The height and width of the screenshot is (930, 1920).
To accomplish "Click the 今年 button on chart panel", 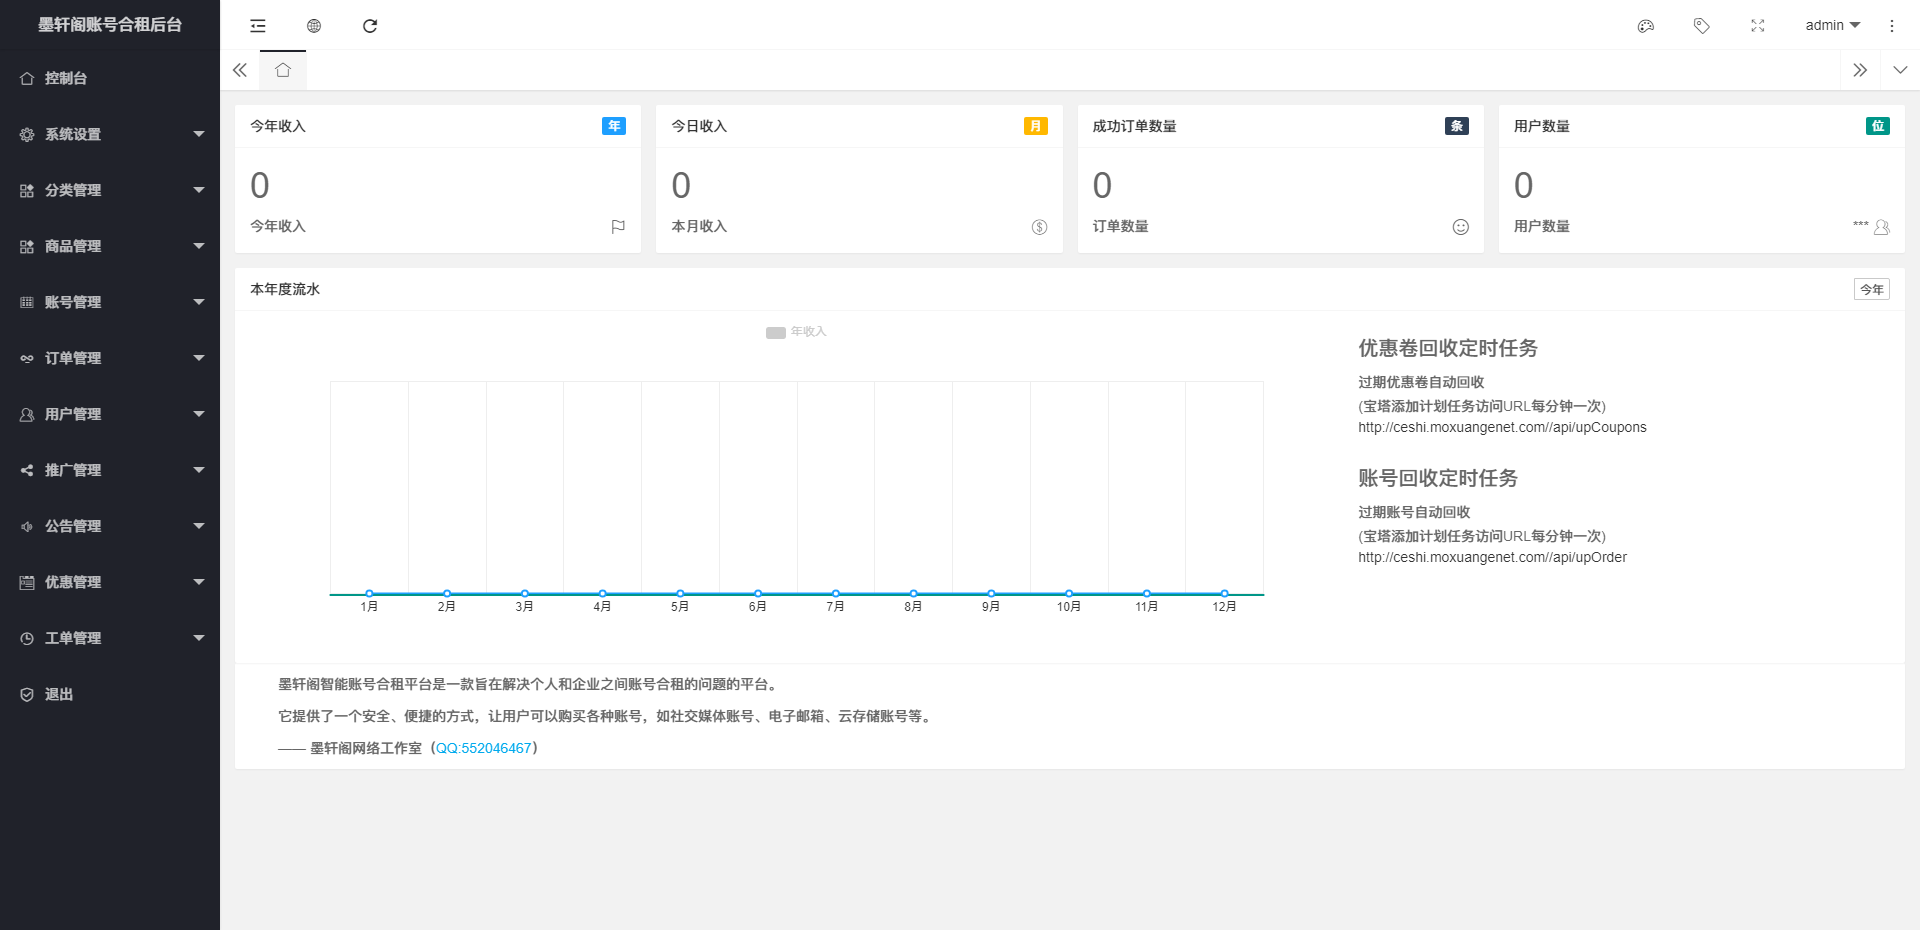I will click(x=1872, y=289).
